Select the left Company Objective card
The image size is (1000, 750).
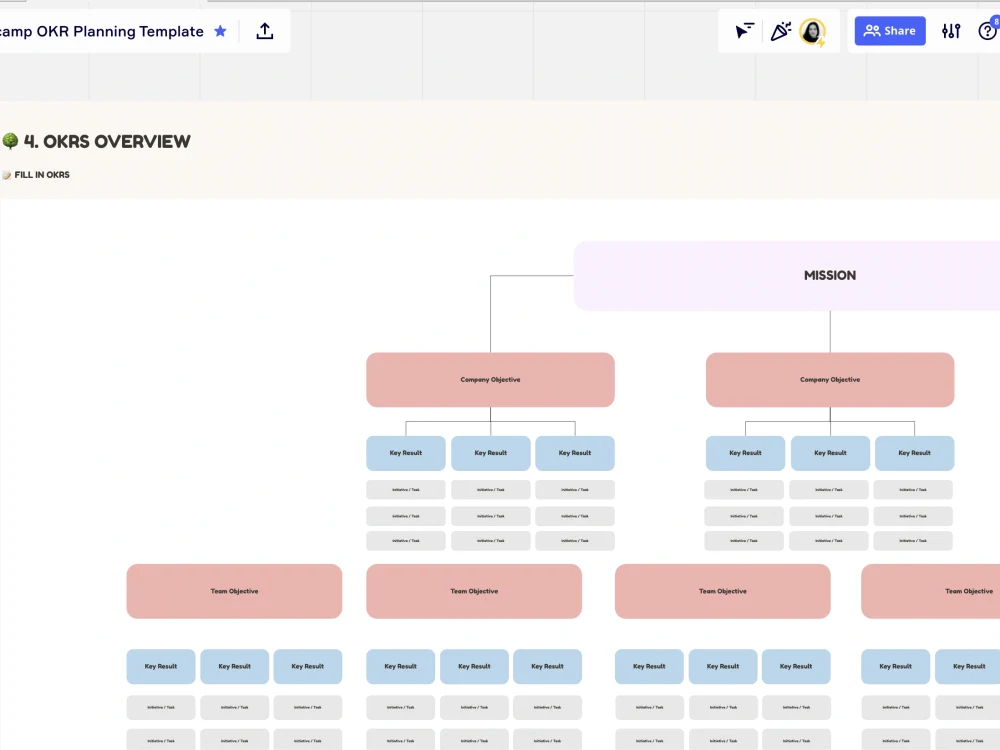point(490,379)
